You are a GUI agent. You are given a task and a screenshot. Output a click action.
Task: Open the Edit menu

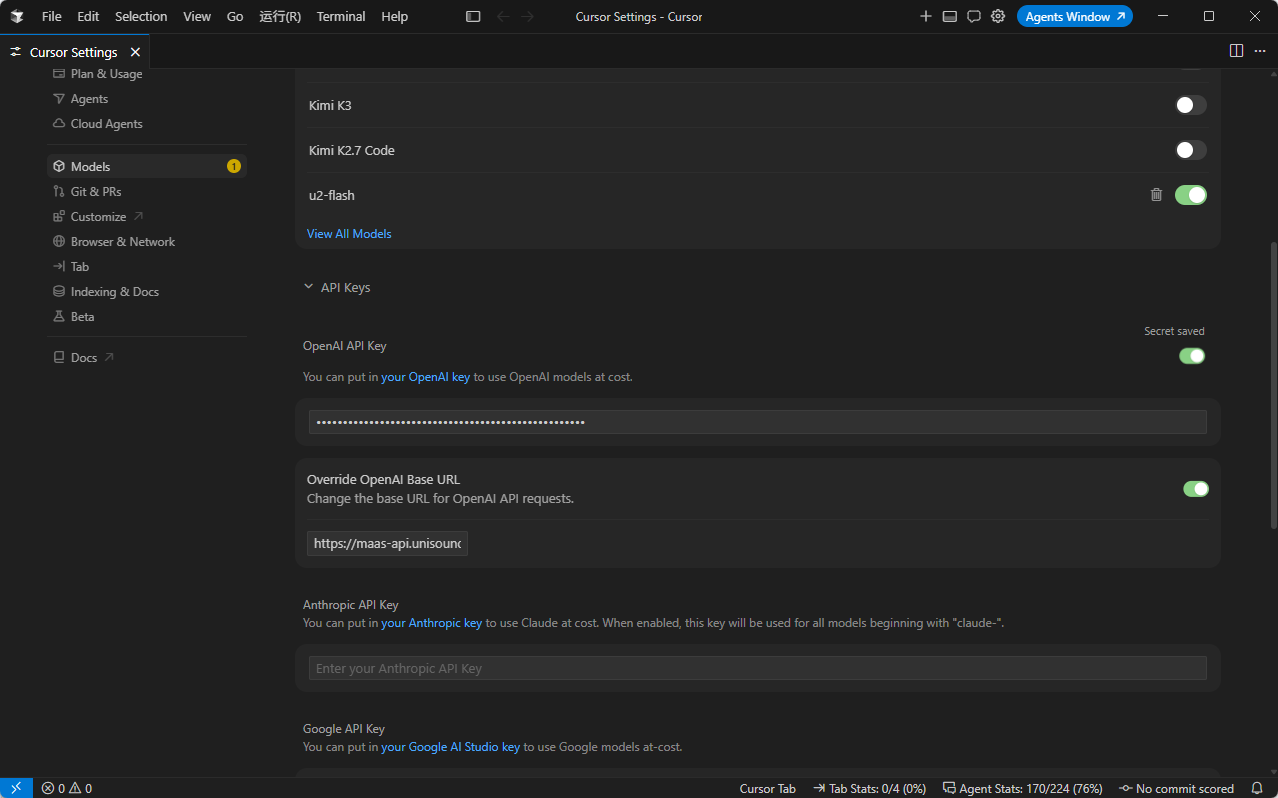(88, 17)
